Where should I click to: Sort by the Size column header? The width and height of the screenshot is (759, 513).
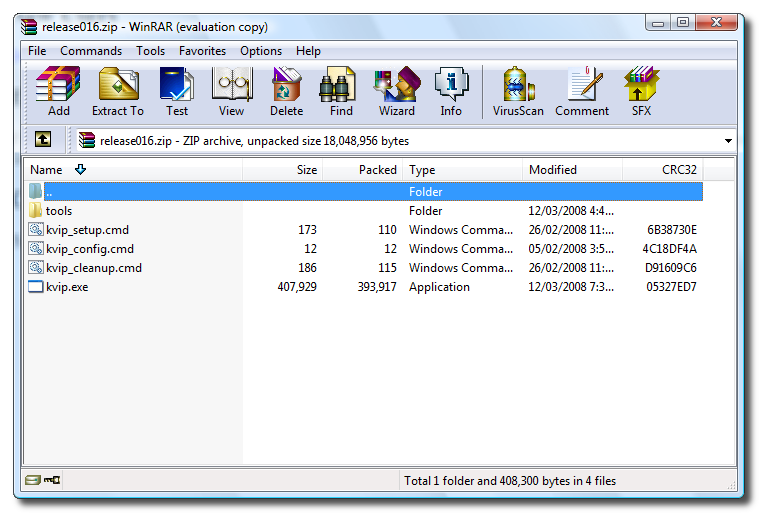pos(283,170)
